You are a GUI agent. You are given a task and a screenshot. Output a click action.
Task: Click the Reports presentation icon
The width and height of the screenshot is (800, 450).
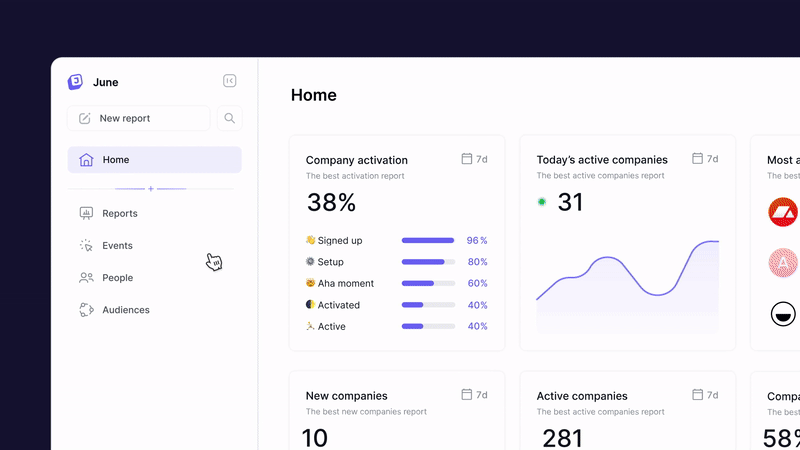(x=86, y=213)
